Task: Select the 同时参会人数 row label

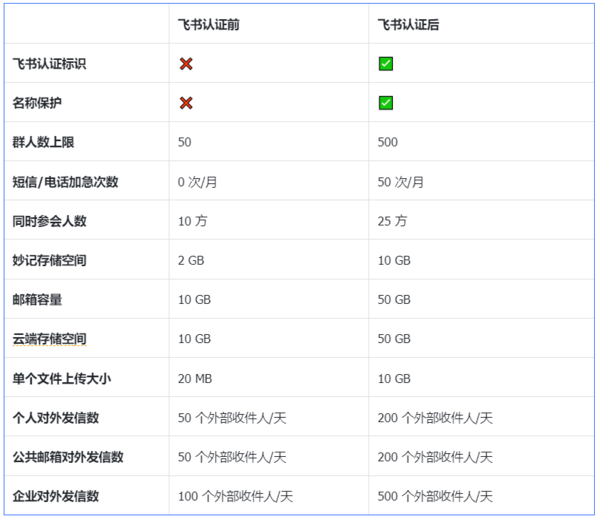Action: point(49,221)
